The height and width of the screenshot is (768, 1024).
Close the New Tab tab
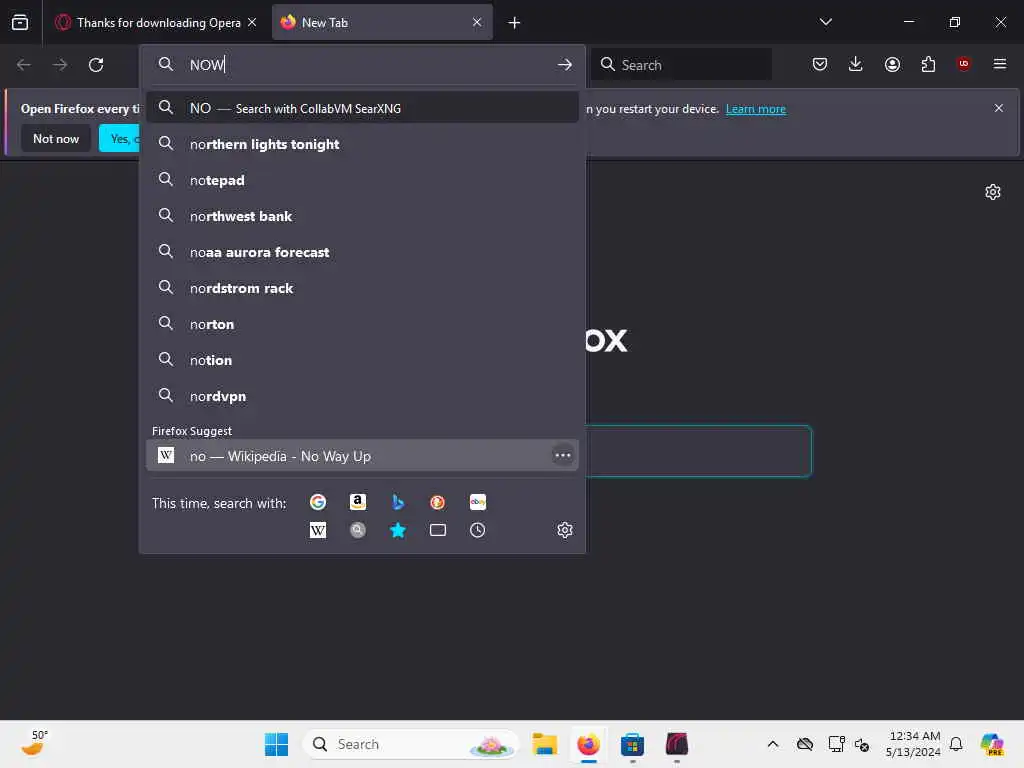[477, 22]
